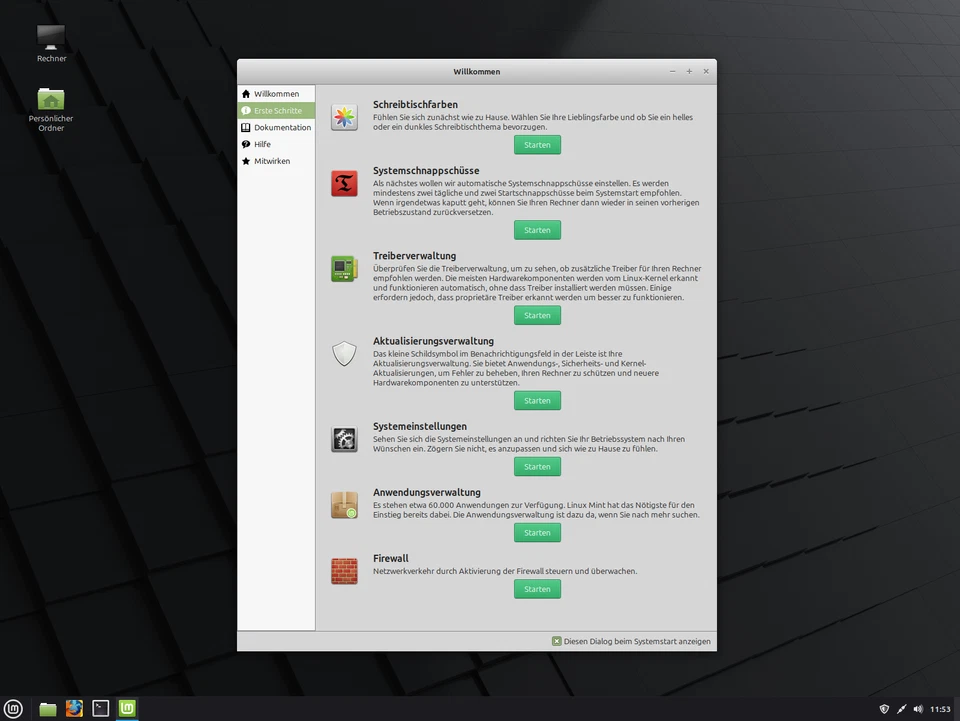Open the volume control in the tray
960x721 pixels.
pyautogui.click(x=917, y=708)
